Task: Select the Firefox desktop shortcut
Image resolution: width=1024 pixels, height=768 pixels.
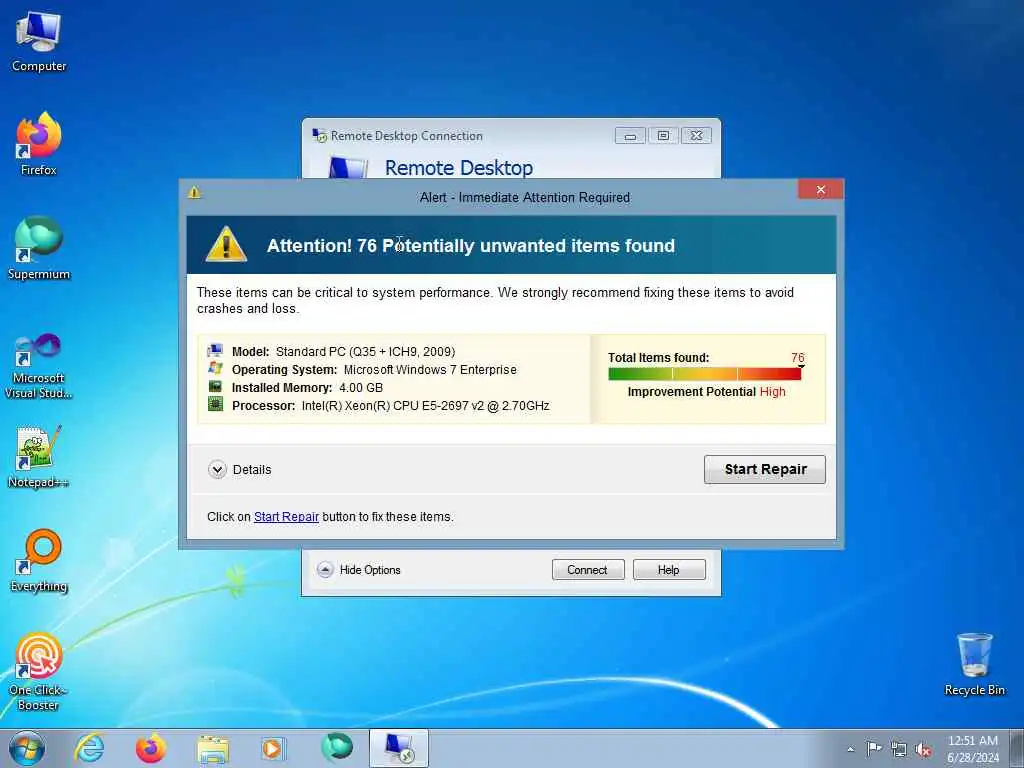Action: (x=39, y=144)
